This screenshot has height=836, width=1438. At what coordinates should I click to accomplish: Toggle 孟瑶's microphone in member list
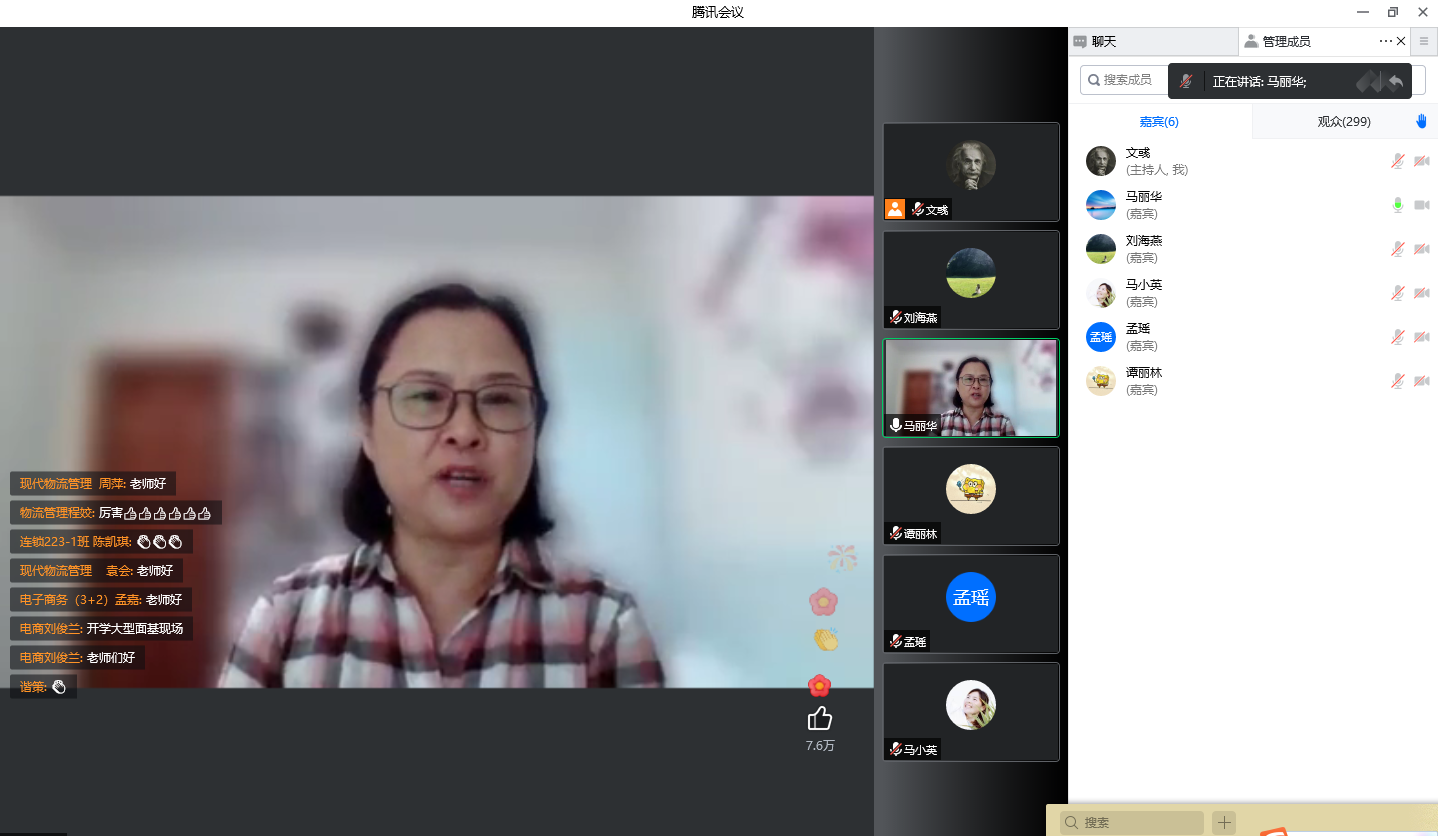(1398, 337)
